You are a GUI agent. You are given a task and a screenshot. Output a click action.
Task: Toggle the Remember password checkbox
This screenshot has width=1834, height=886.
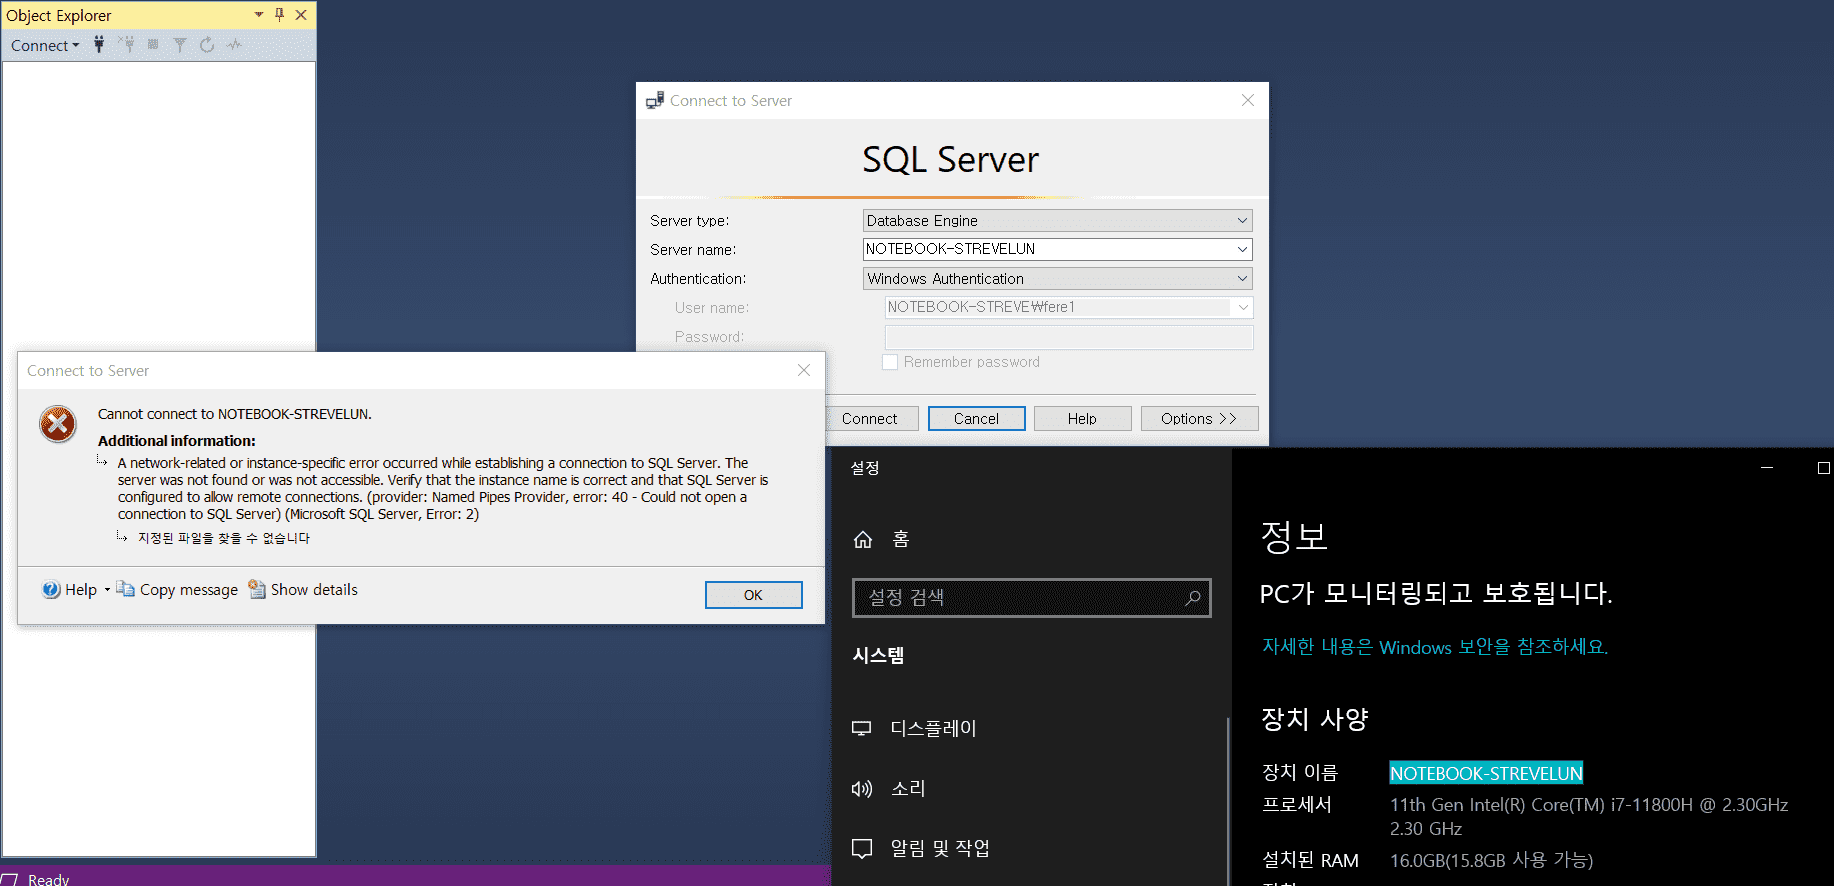(890, 362)
